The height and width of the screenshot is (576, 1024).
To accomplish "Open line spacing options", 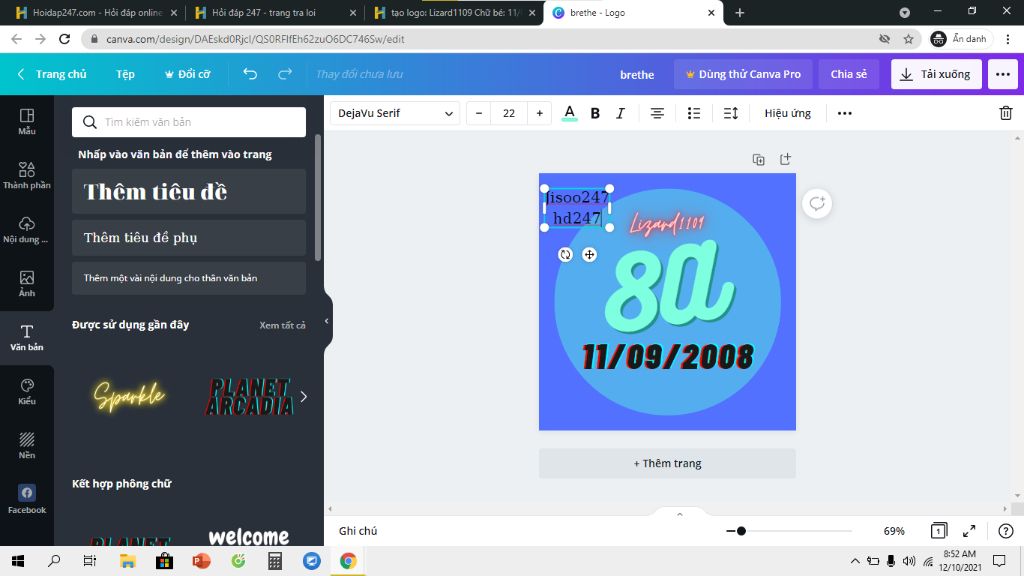I will coord(731,113).
